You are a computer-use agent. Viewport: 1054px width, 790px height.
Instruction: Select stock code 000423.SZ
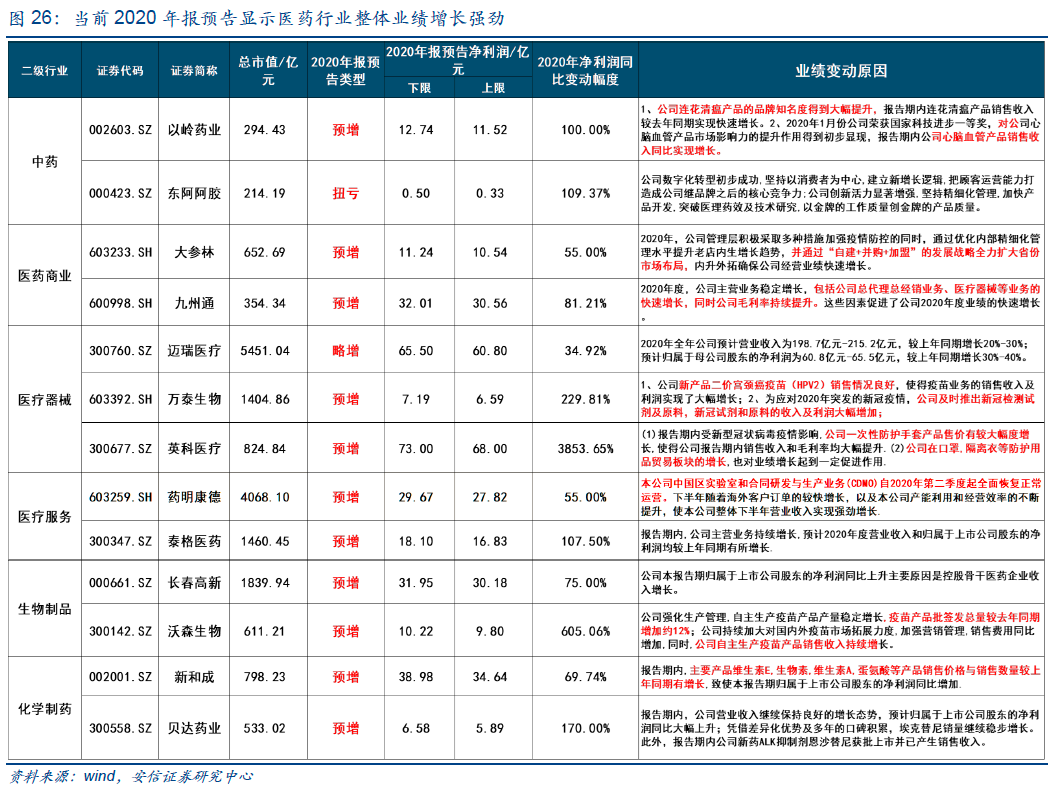(x=120, y=194)
